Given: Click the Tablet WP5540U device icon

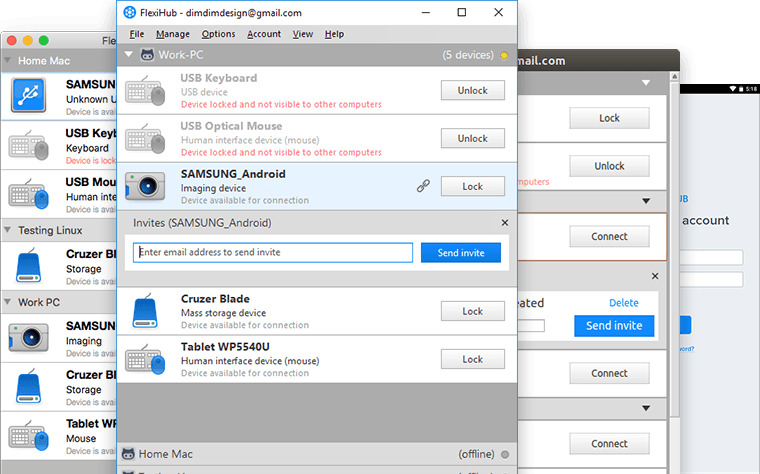Looking at the screenshot, I should (145, 359).
